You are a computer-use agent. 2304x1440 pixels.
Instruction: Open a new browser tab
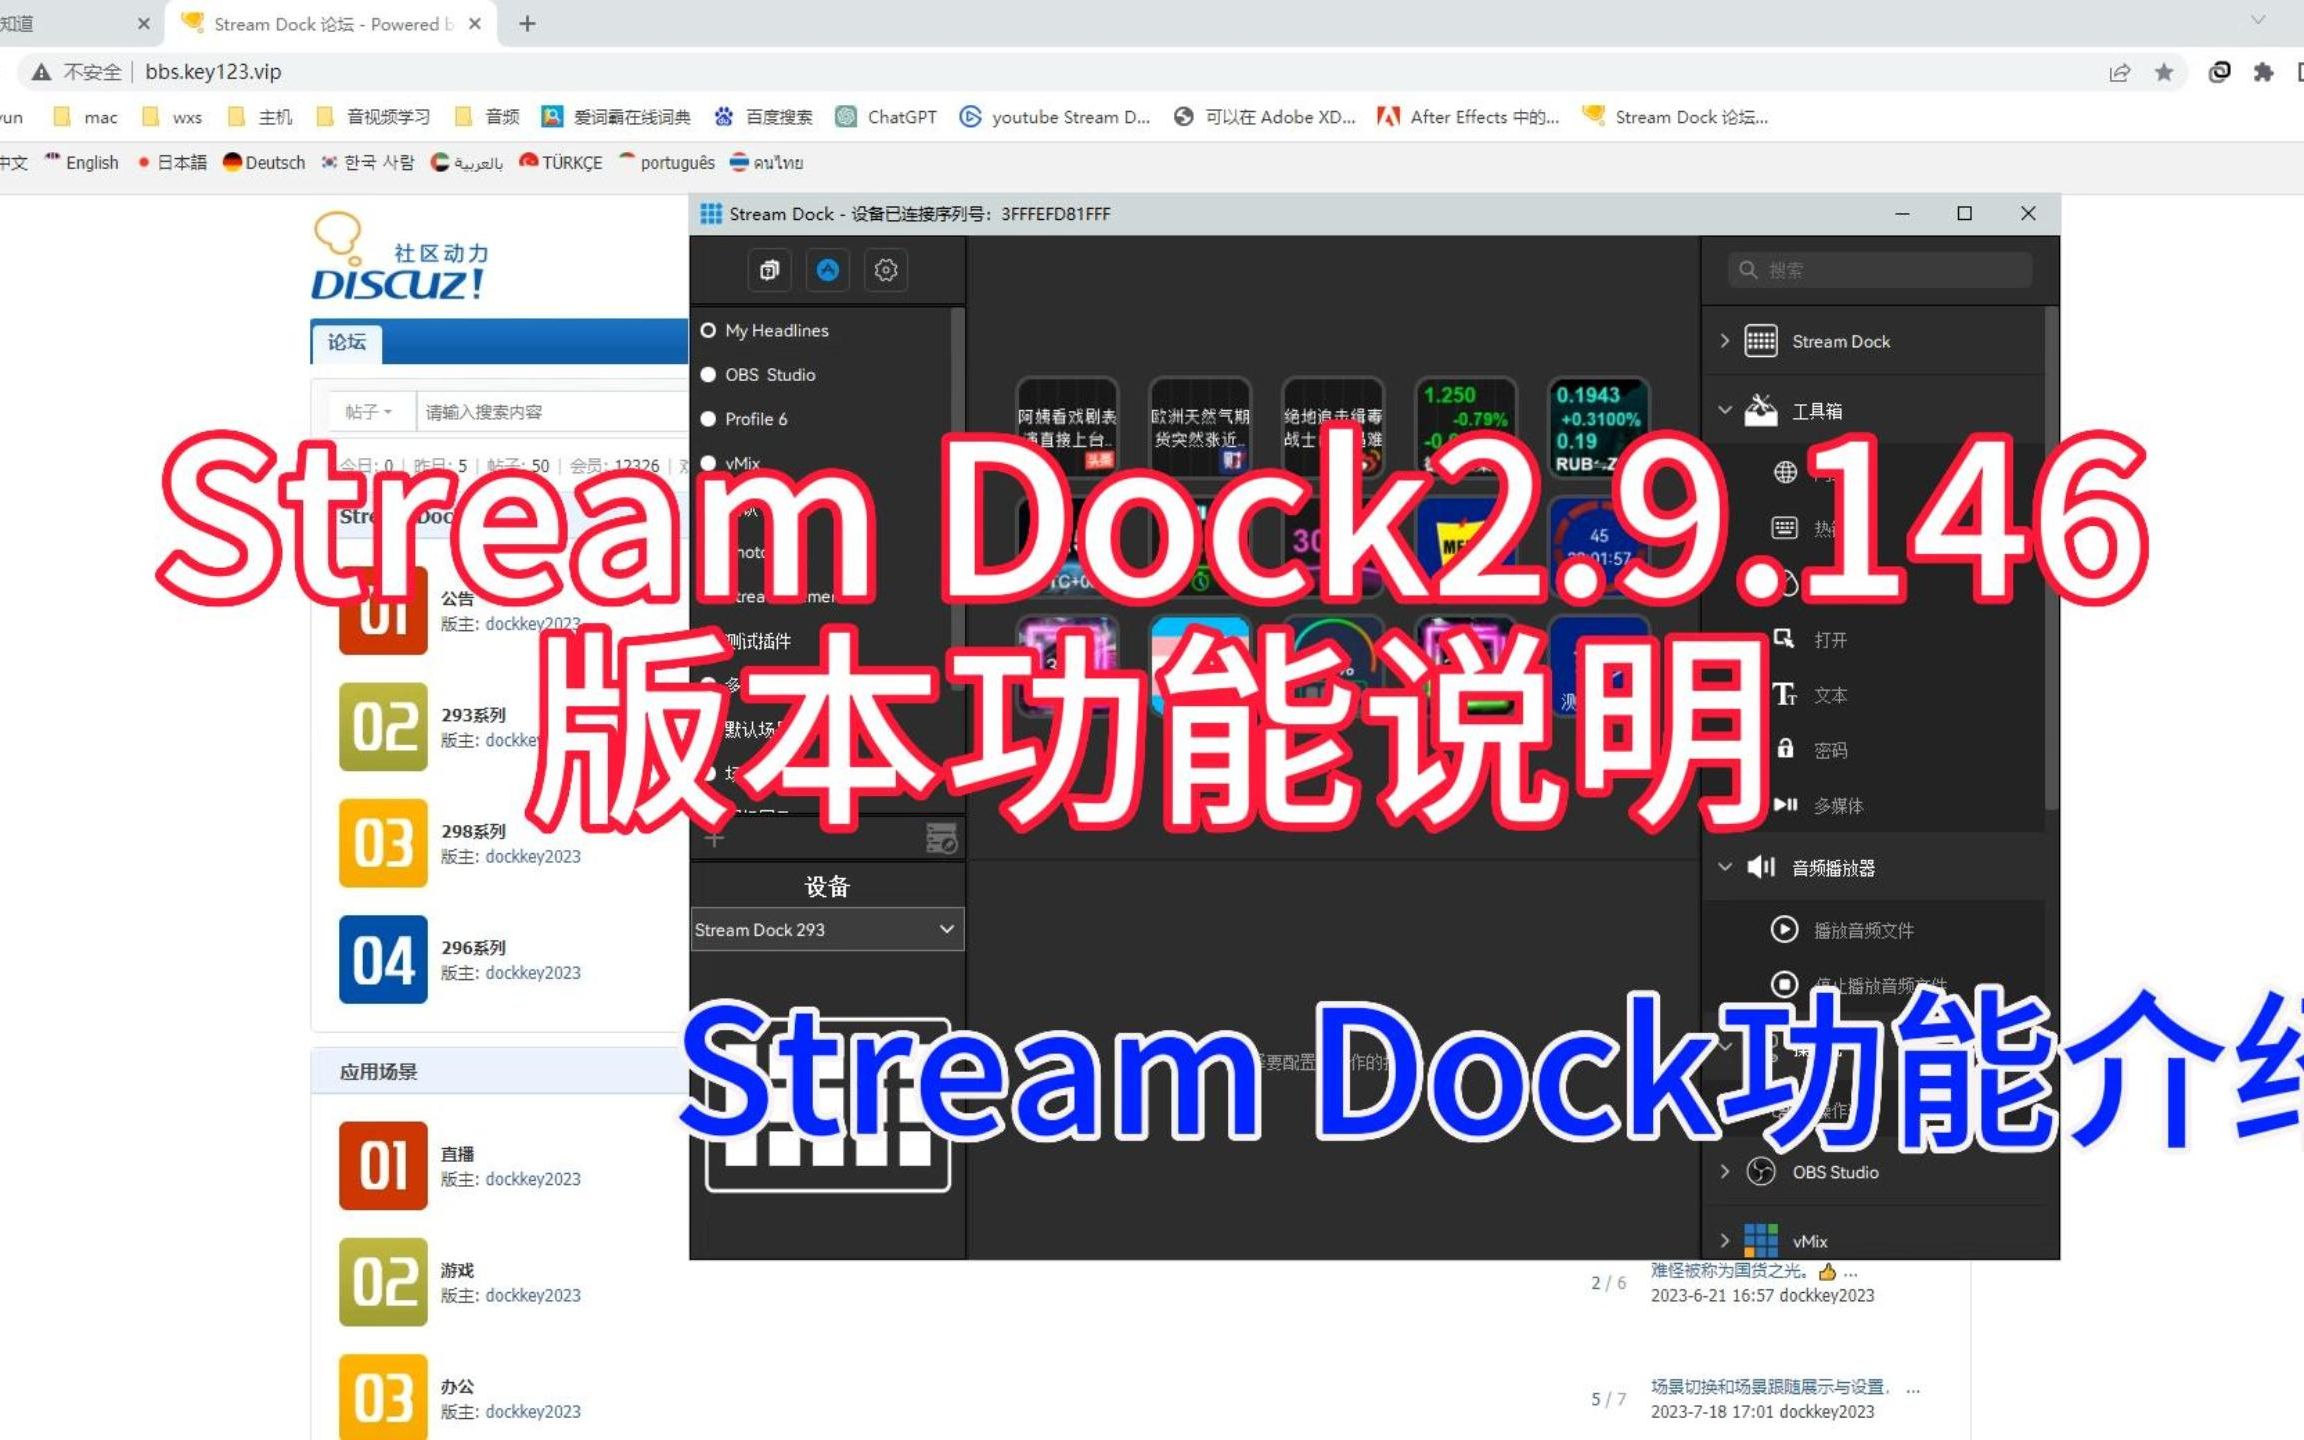click(527, 24)
